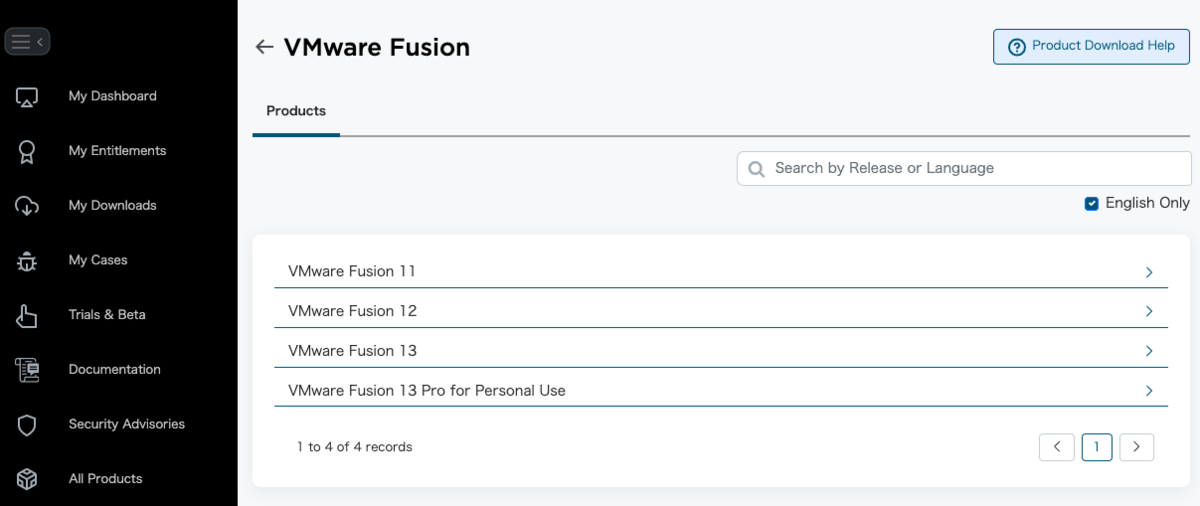The height and width of the screenshot is (506, 1200).
Task: Expand VMware Fusion 13 Pro for Personal Use chevron
Action: 1149,391
